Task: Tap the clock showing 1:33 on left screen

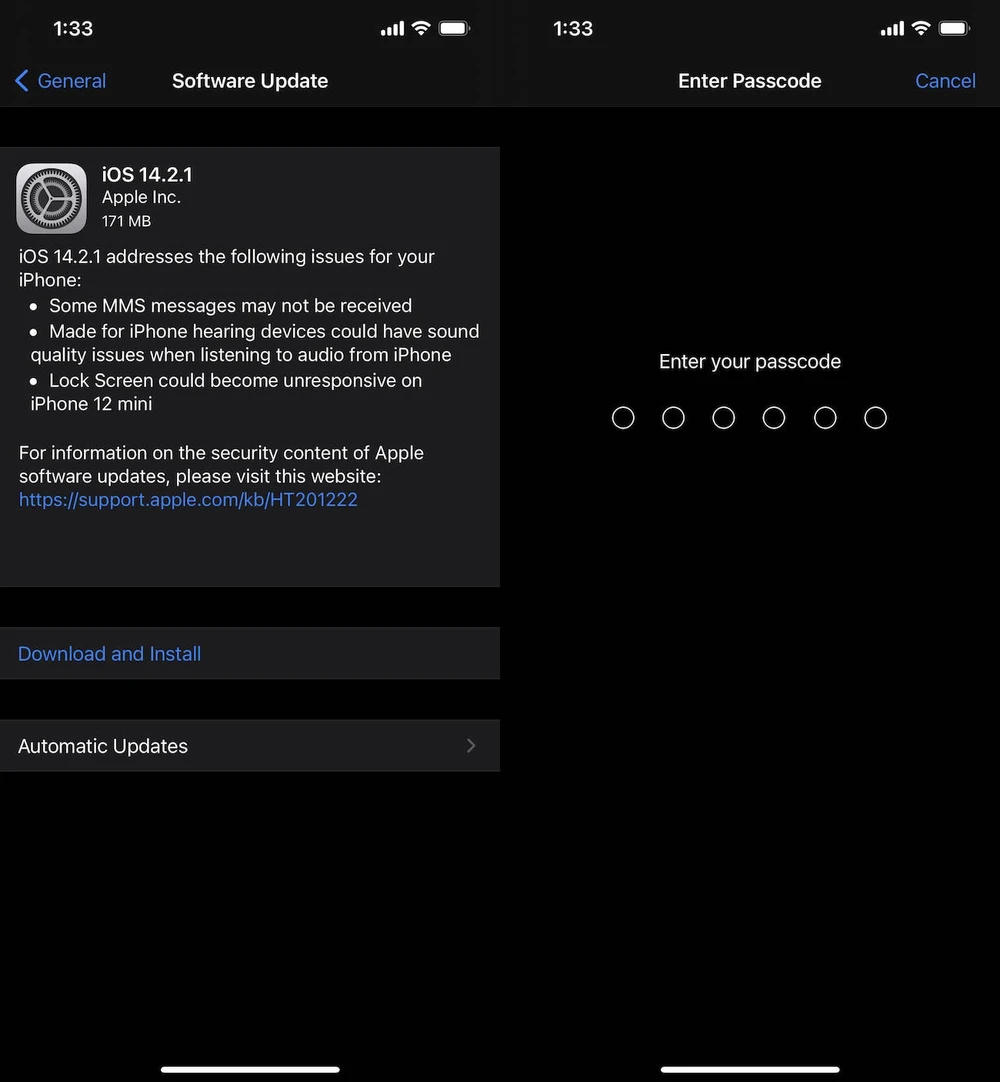Action: pyautogui.click(x=72, y=29)
